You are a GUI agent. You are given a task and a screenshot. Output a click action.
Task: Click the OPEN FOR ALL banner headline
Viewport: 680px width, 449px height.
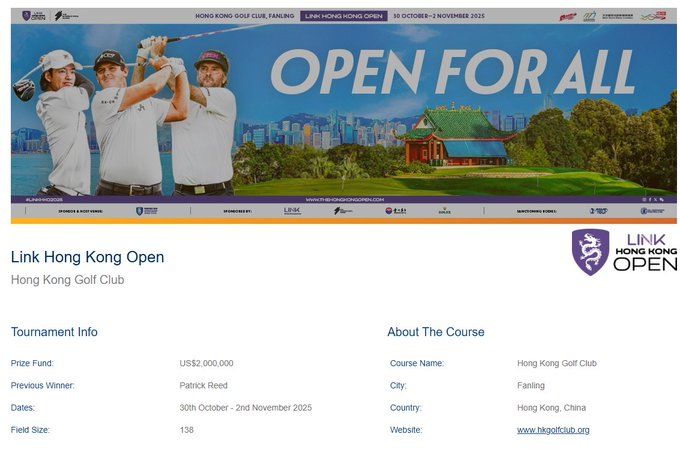[x=453, y=72]
